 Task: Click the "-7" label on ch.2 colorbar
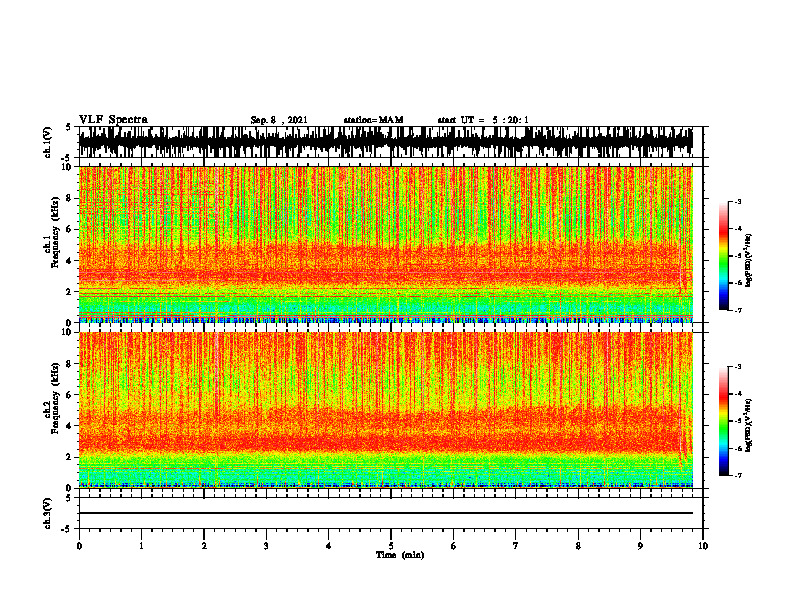(x=736, y=475)
